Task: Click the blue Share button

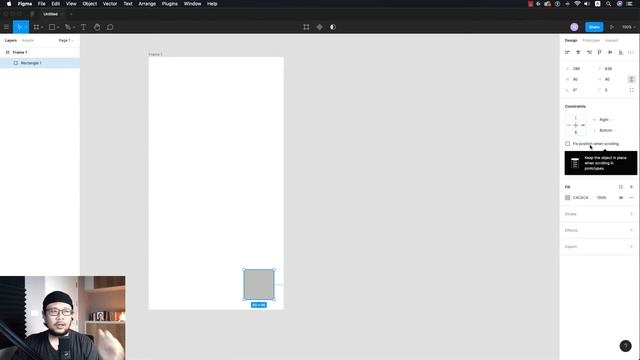Action: pos(594,27)
